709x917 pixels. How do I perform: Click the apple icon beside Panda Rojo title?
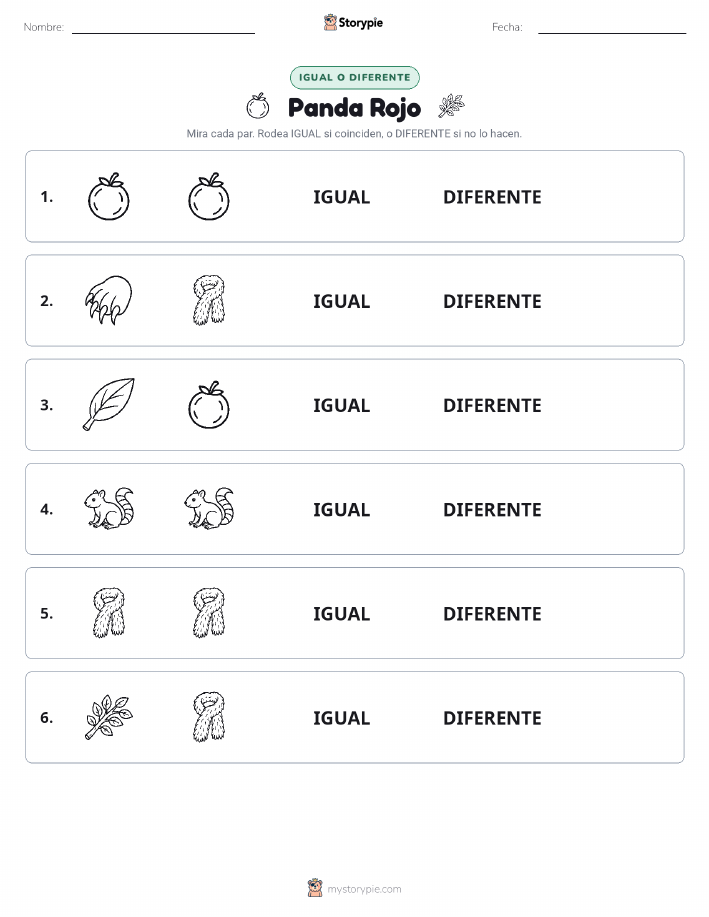coord(257,106)
